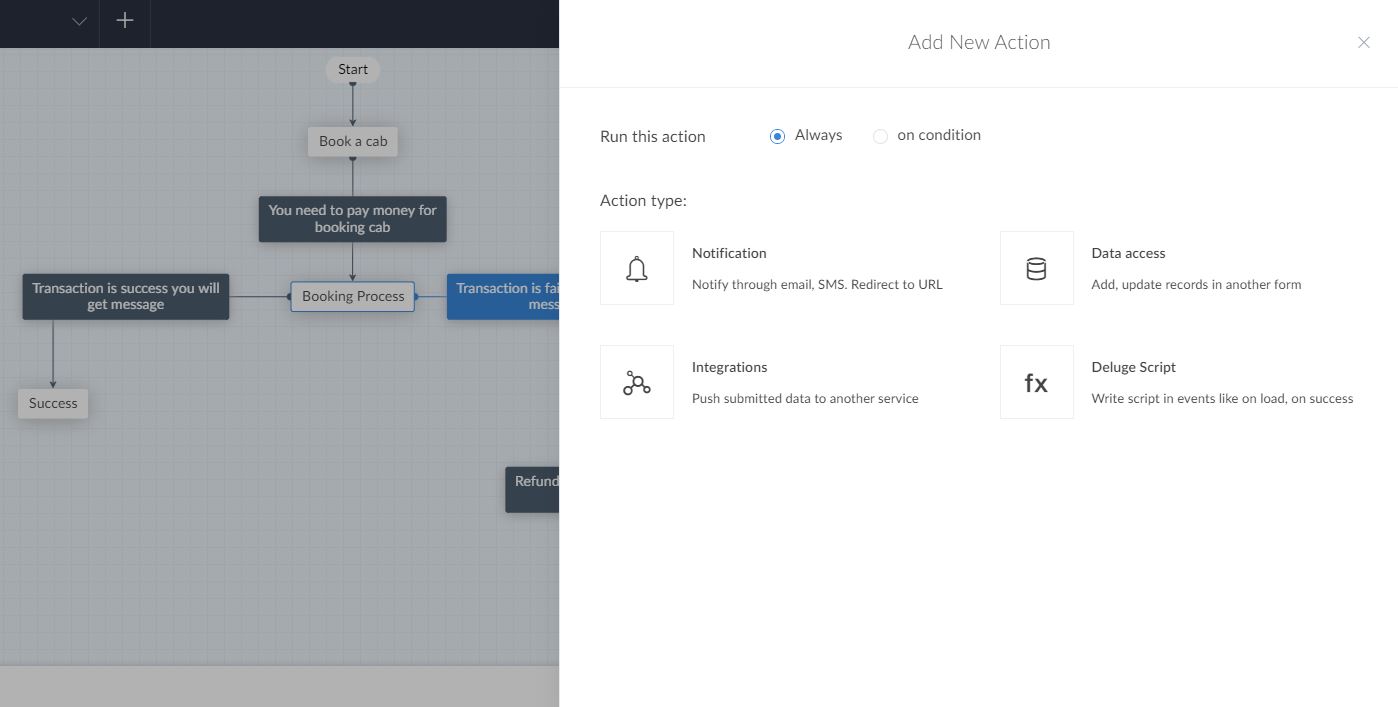Select the "Always" radio button
This screenshot has width=1398, height=707.
(x=777, y=135)
